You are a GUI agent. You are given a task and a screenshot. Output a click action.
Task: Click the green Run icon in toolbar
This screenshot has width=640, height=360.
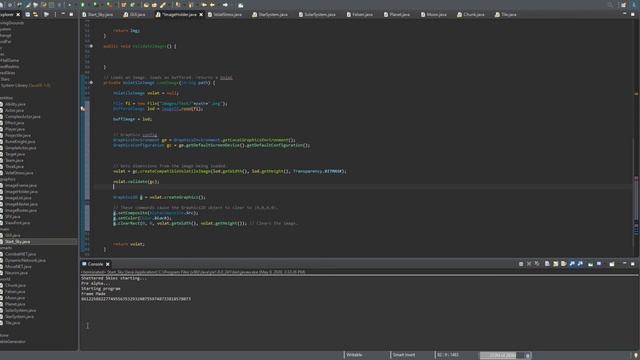pyautogui.click(x=83, y=5)
